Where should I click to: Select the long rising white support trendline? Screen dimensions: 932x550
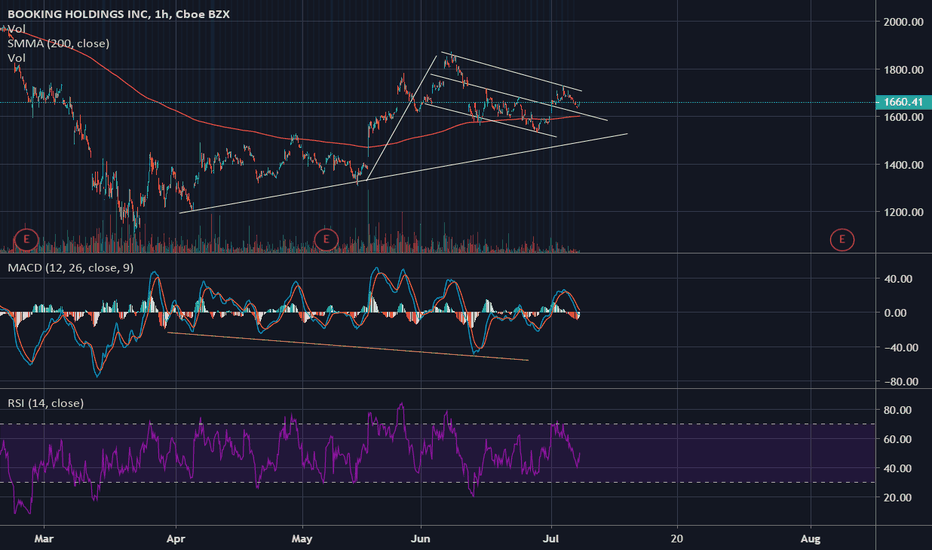[x=403, y=173]
